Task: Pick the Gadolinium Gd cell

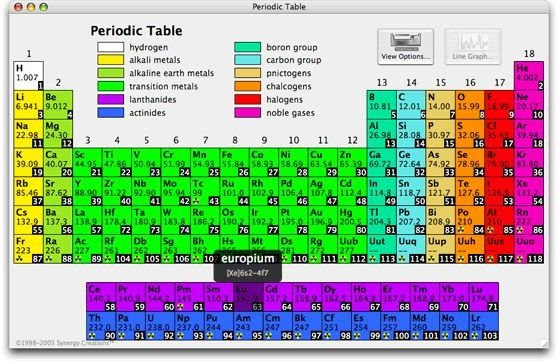Action: (x=278, y=297)
